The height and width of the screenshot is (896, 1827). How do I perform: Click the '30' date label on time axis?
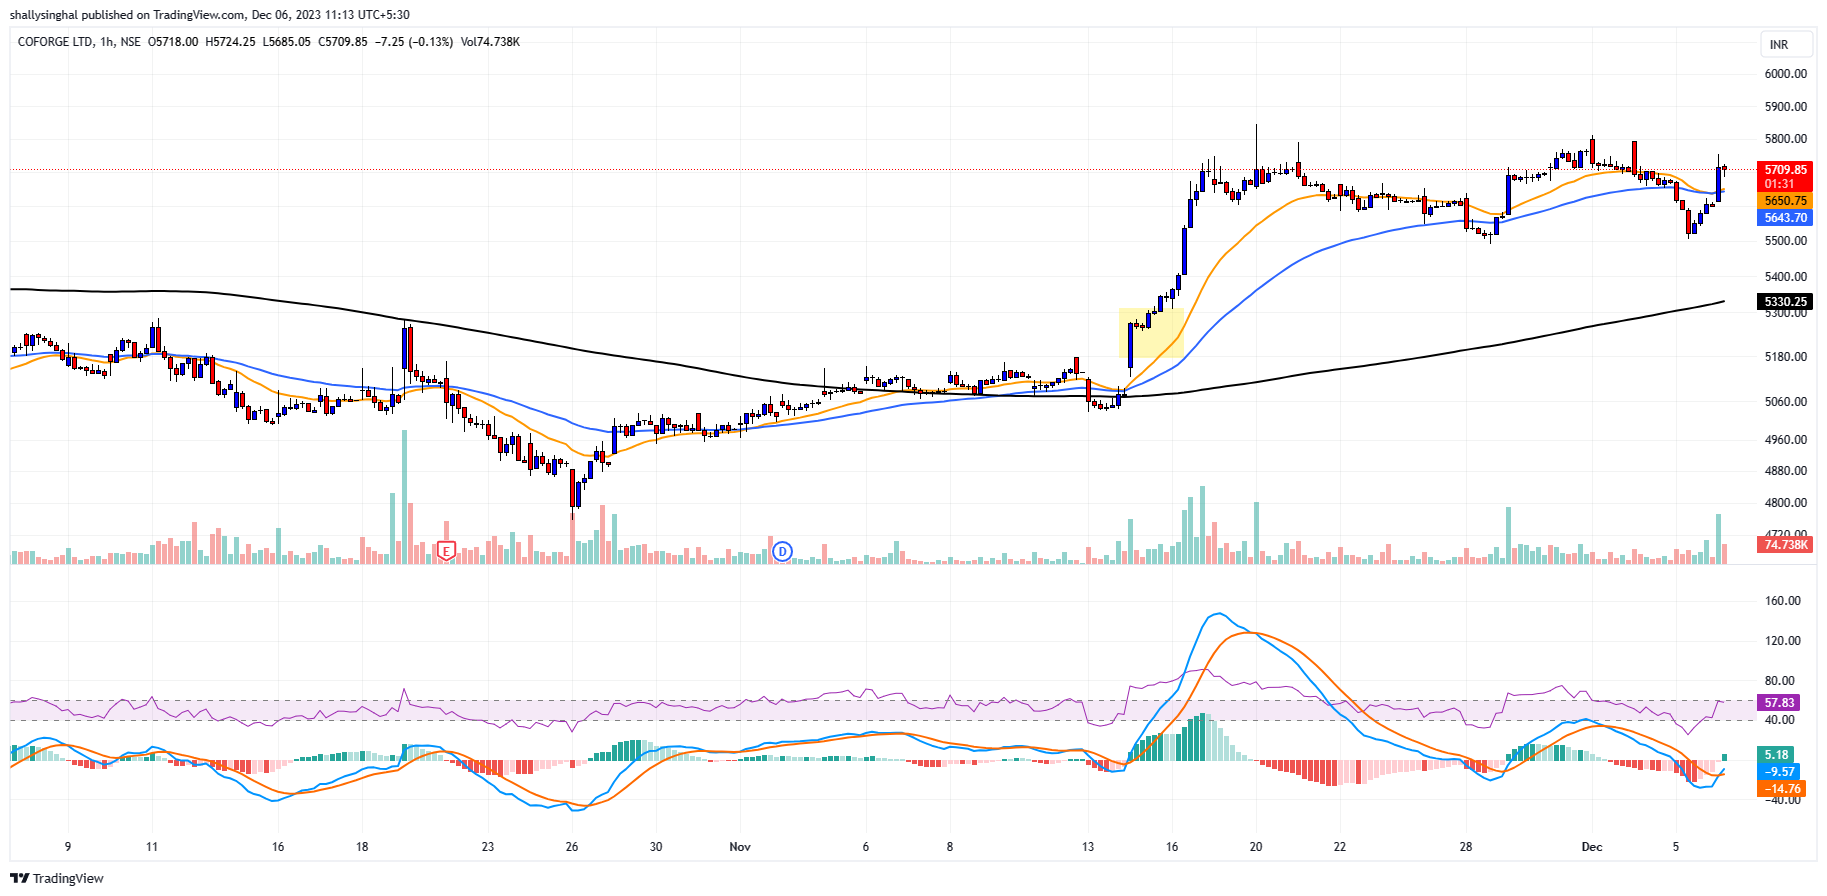pyautogui.click(x=656, y=847)
